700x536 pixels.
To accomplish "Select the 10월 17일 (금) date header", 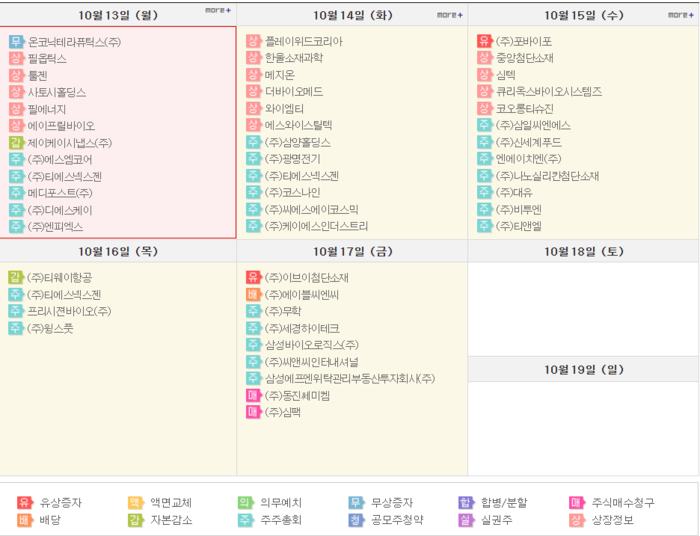I will [352, 251].
